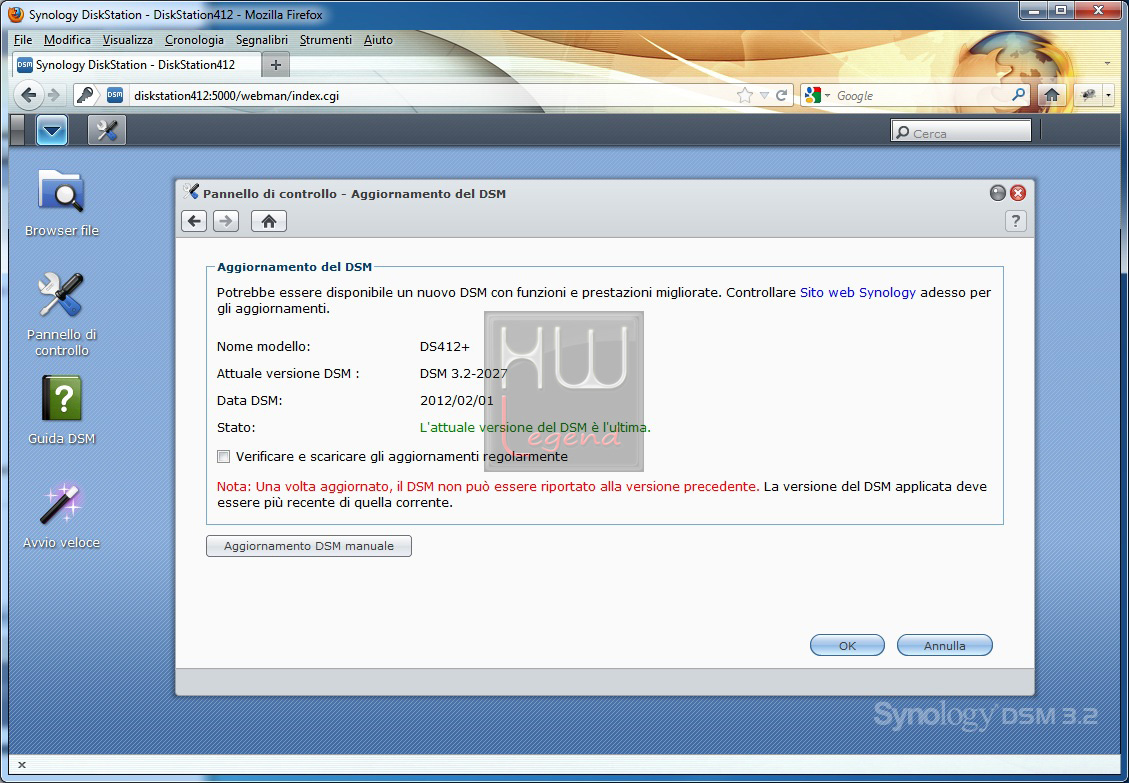The height and width of the screenshot is (783, 1129).
Task: Open the Strumenti menu
Action: tap(325, 40)
